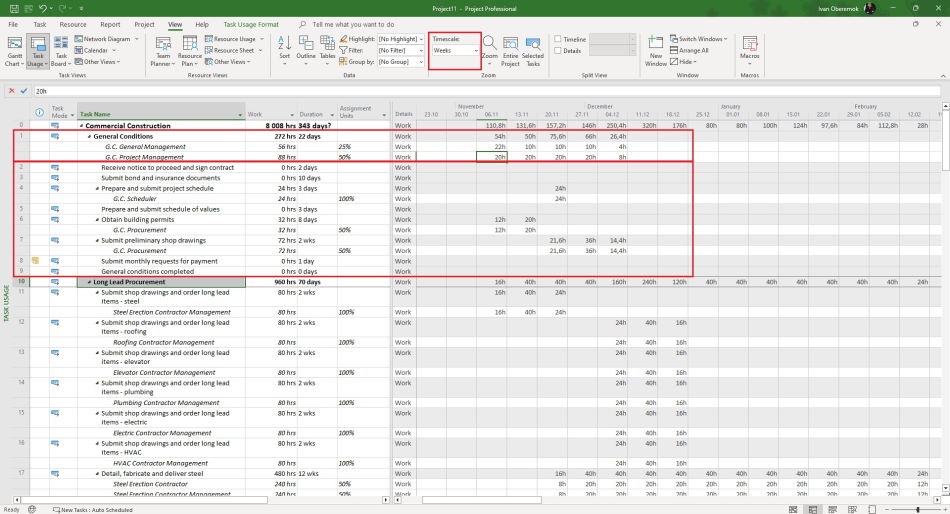950x514 pixels.
Task: Enable the Timeline checkbox
Action: [x=558, y=39]
